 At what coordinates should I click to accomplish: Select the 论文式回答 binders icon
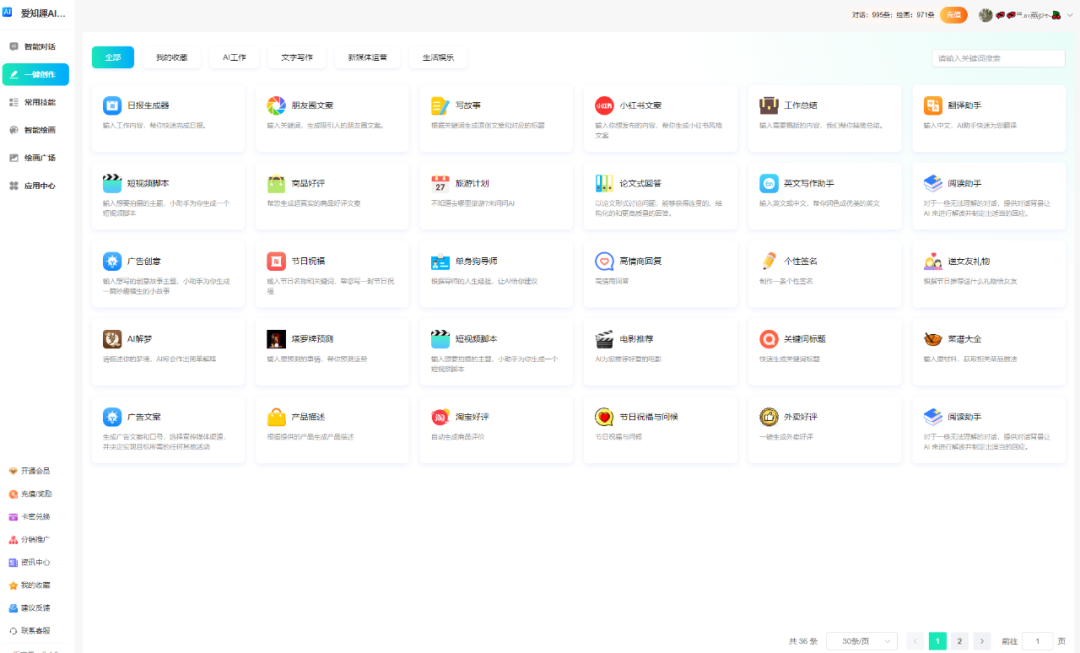pyautogui.click(x=604, y=183)
